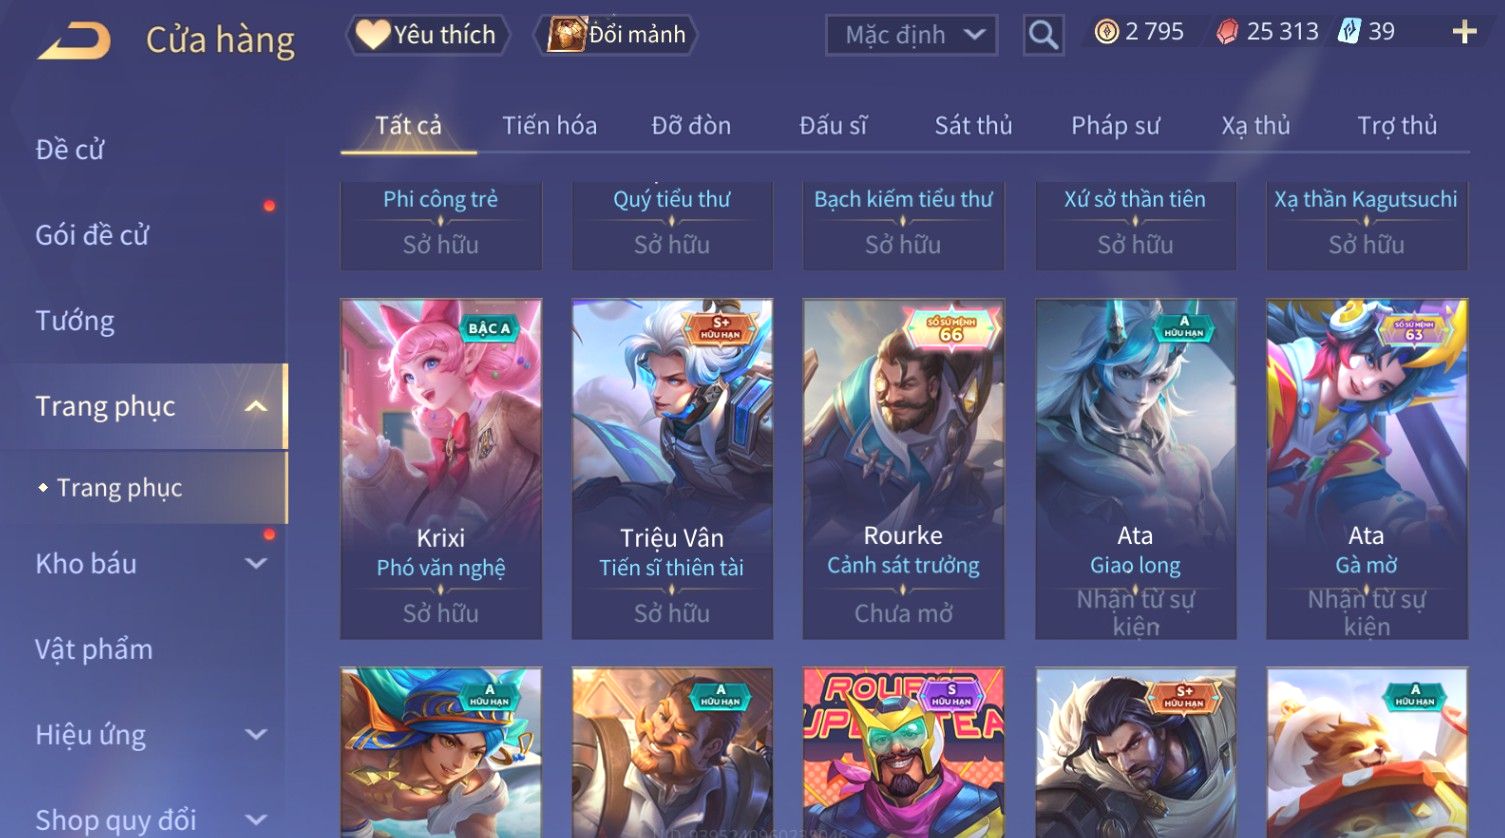The image size is (1505, 838).
Task: Switch to the Pháp sư tab
Action: (x=1115, y=126)
